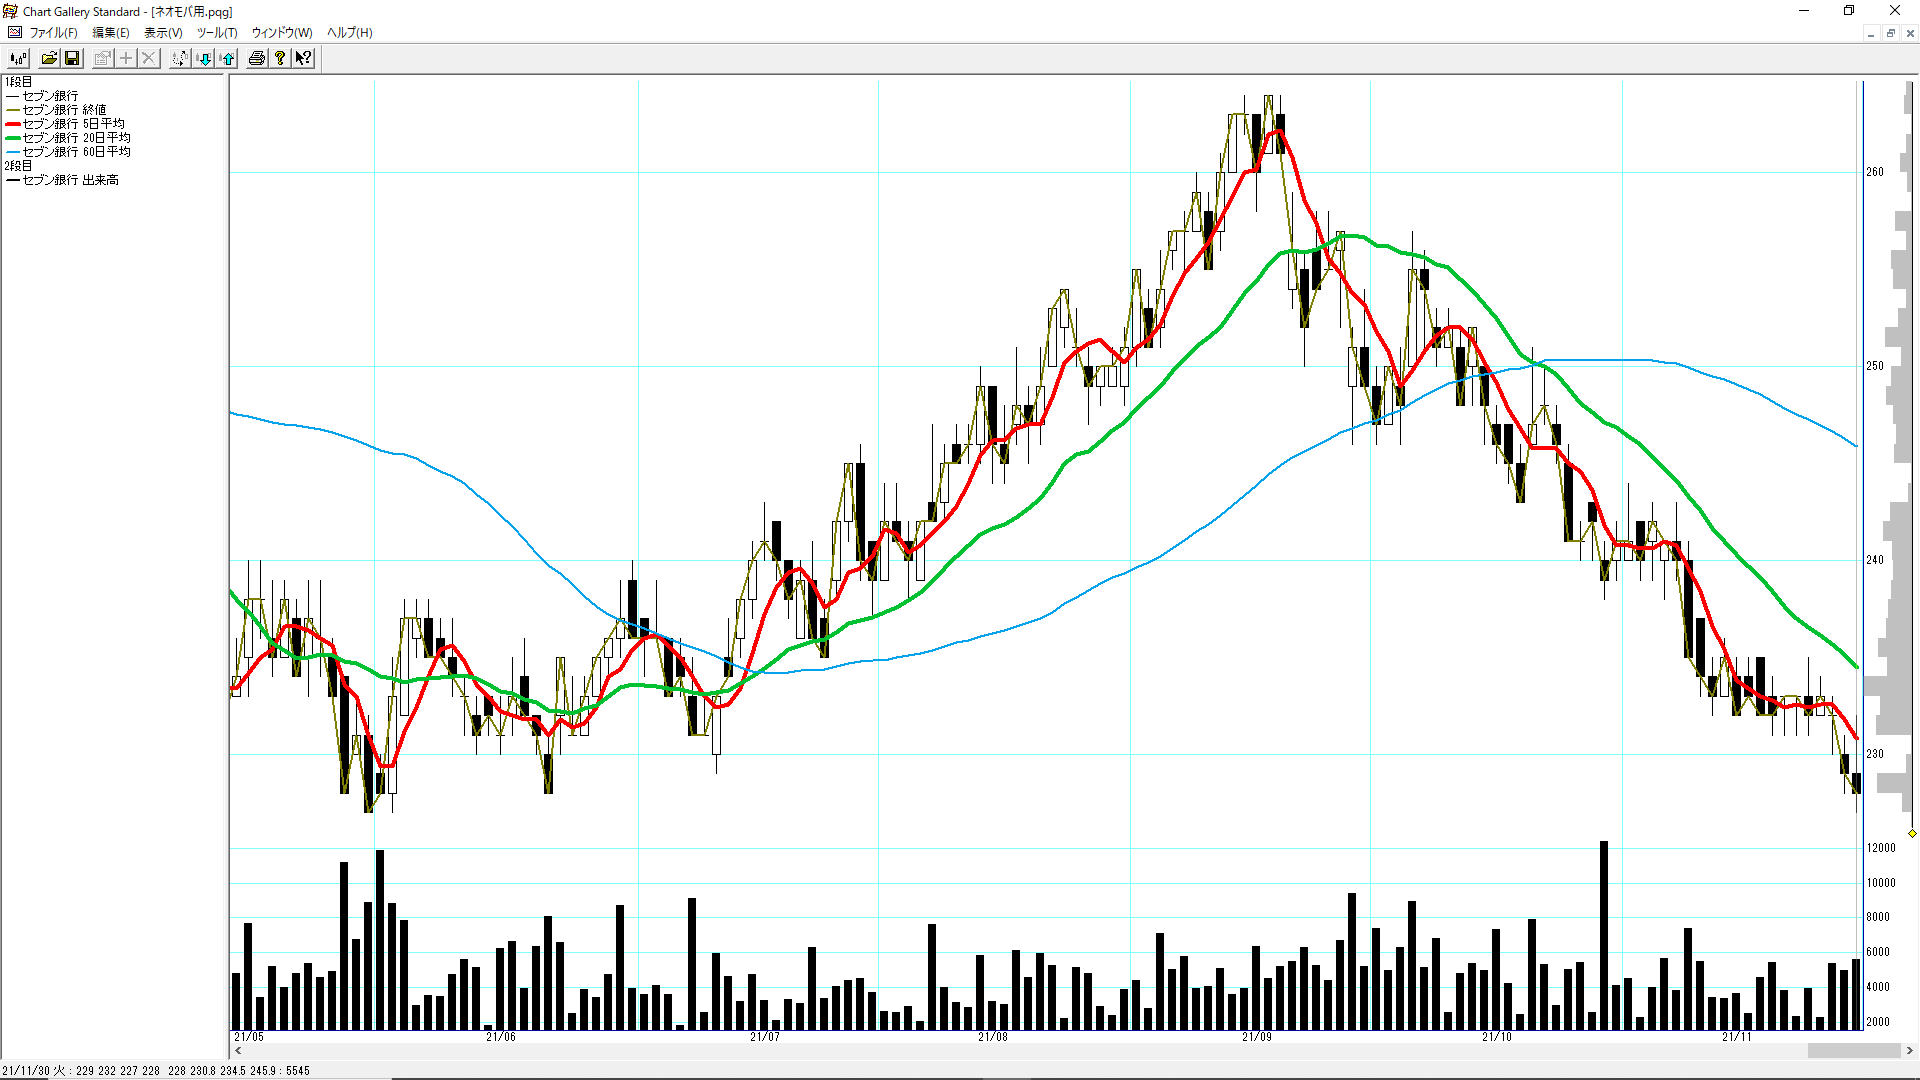The width and height of the screenshot is (1920, 1080).
Task: Click the horizontal scrollbar right arrow
Action: click(x=1910, y=1051)
